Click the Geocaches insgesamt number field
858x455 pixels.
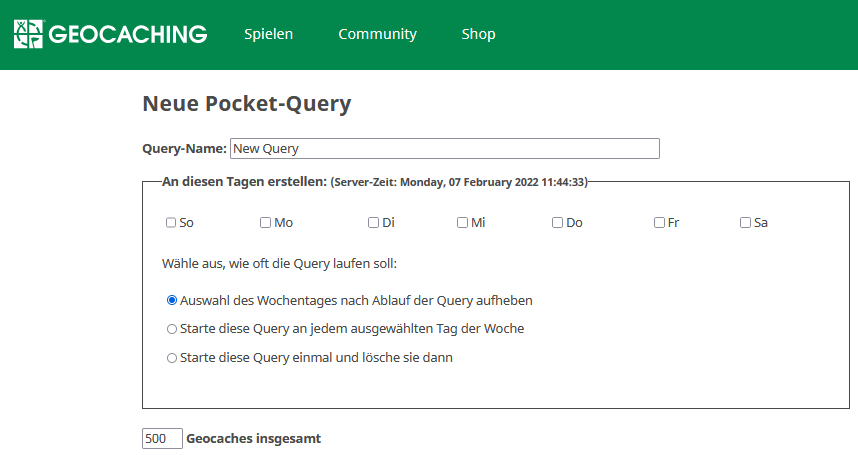tap(162, 439)
